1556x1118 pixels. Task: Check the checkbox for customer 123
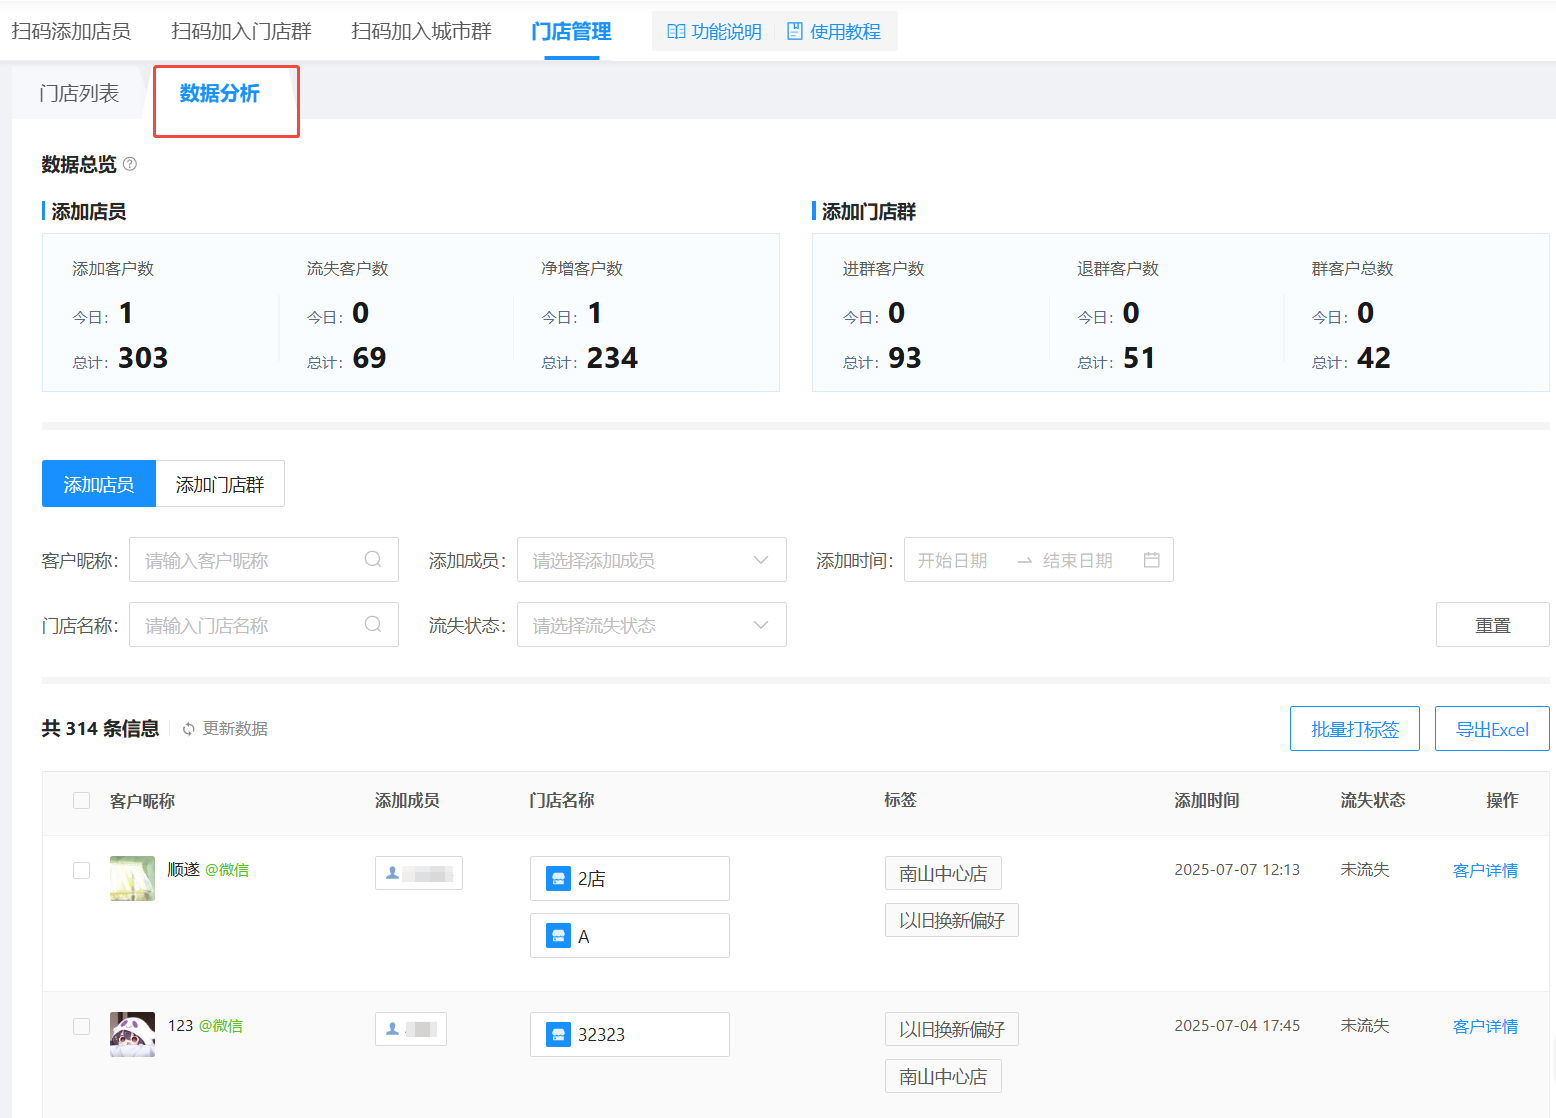pyautogui.click(x=82, y=1027)
